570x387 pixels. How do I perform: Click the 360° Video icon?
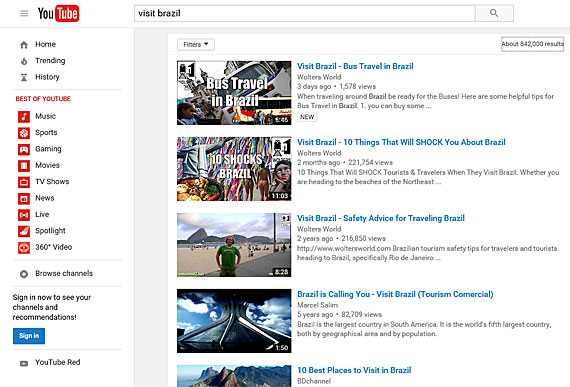point(24,247)
